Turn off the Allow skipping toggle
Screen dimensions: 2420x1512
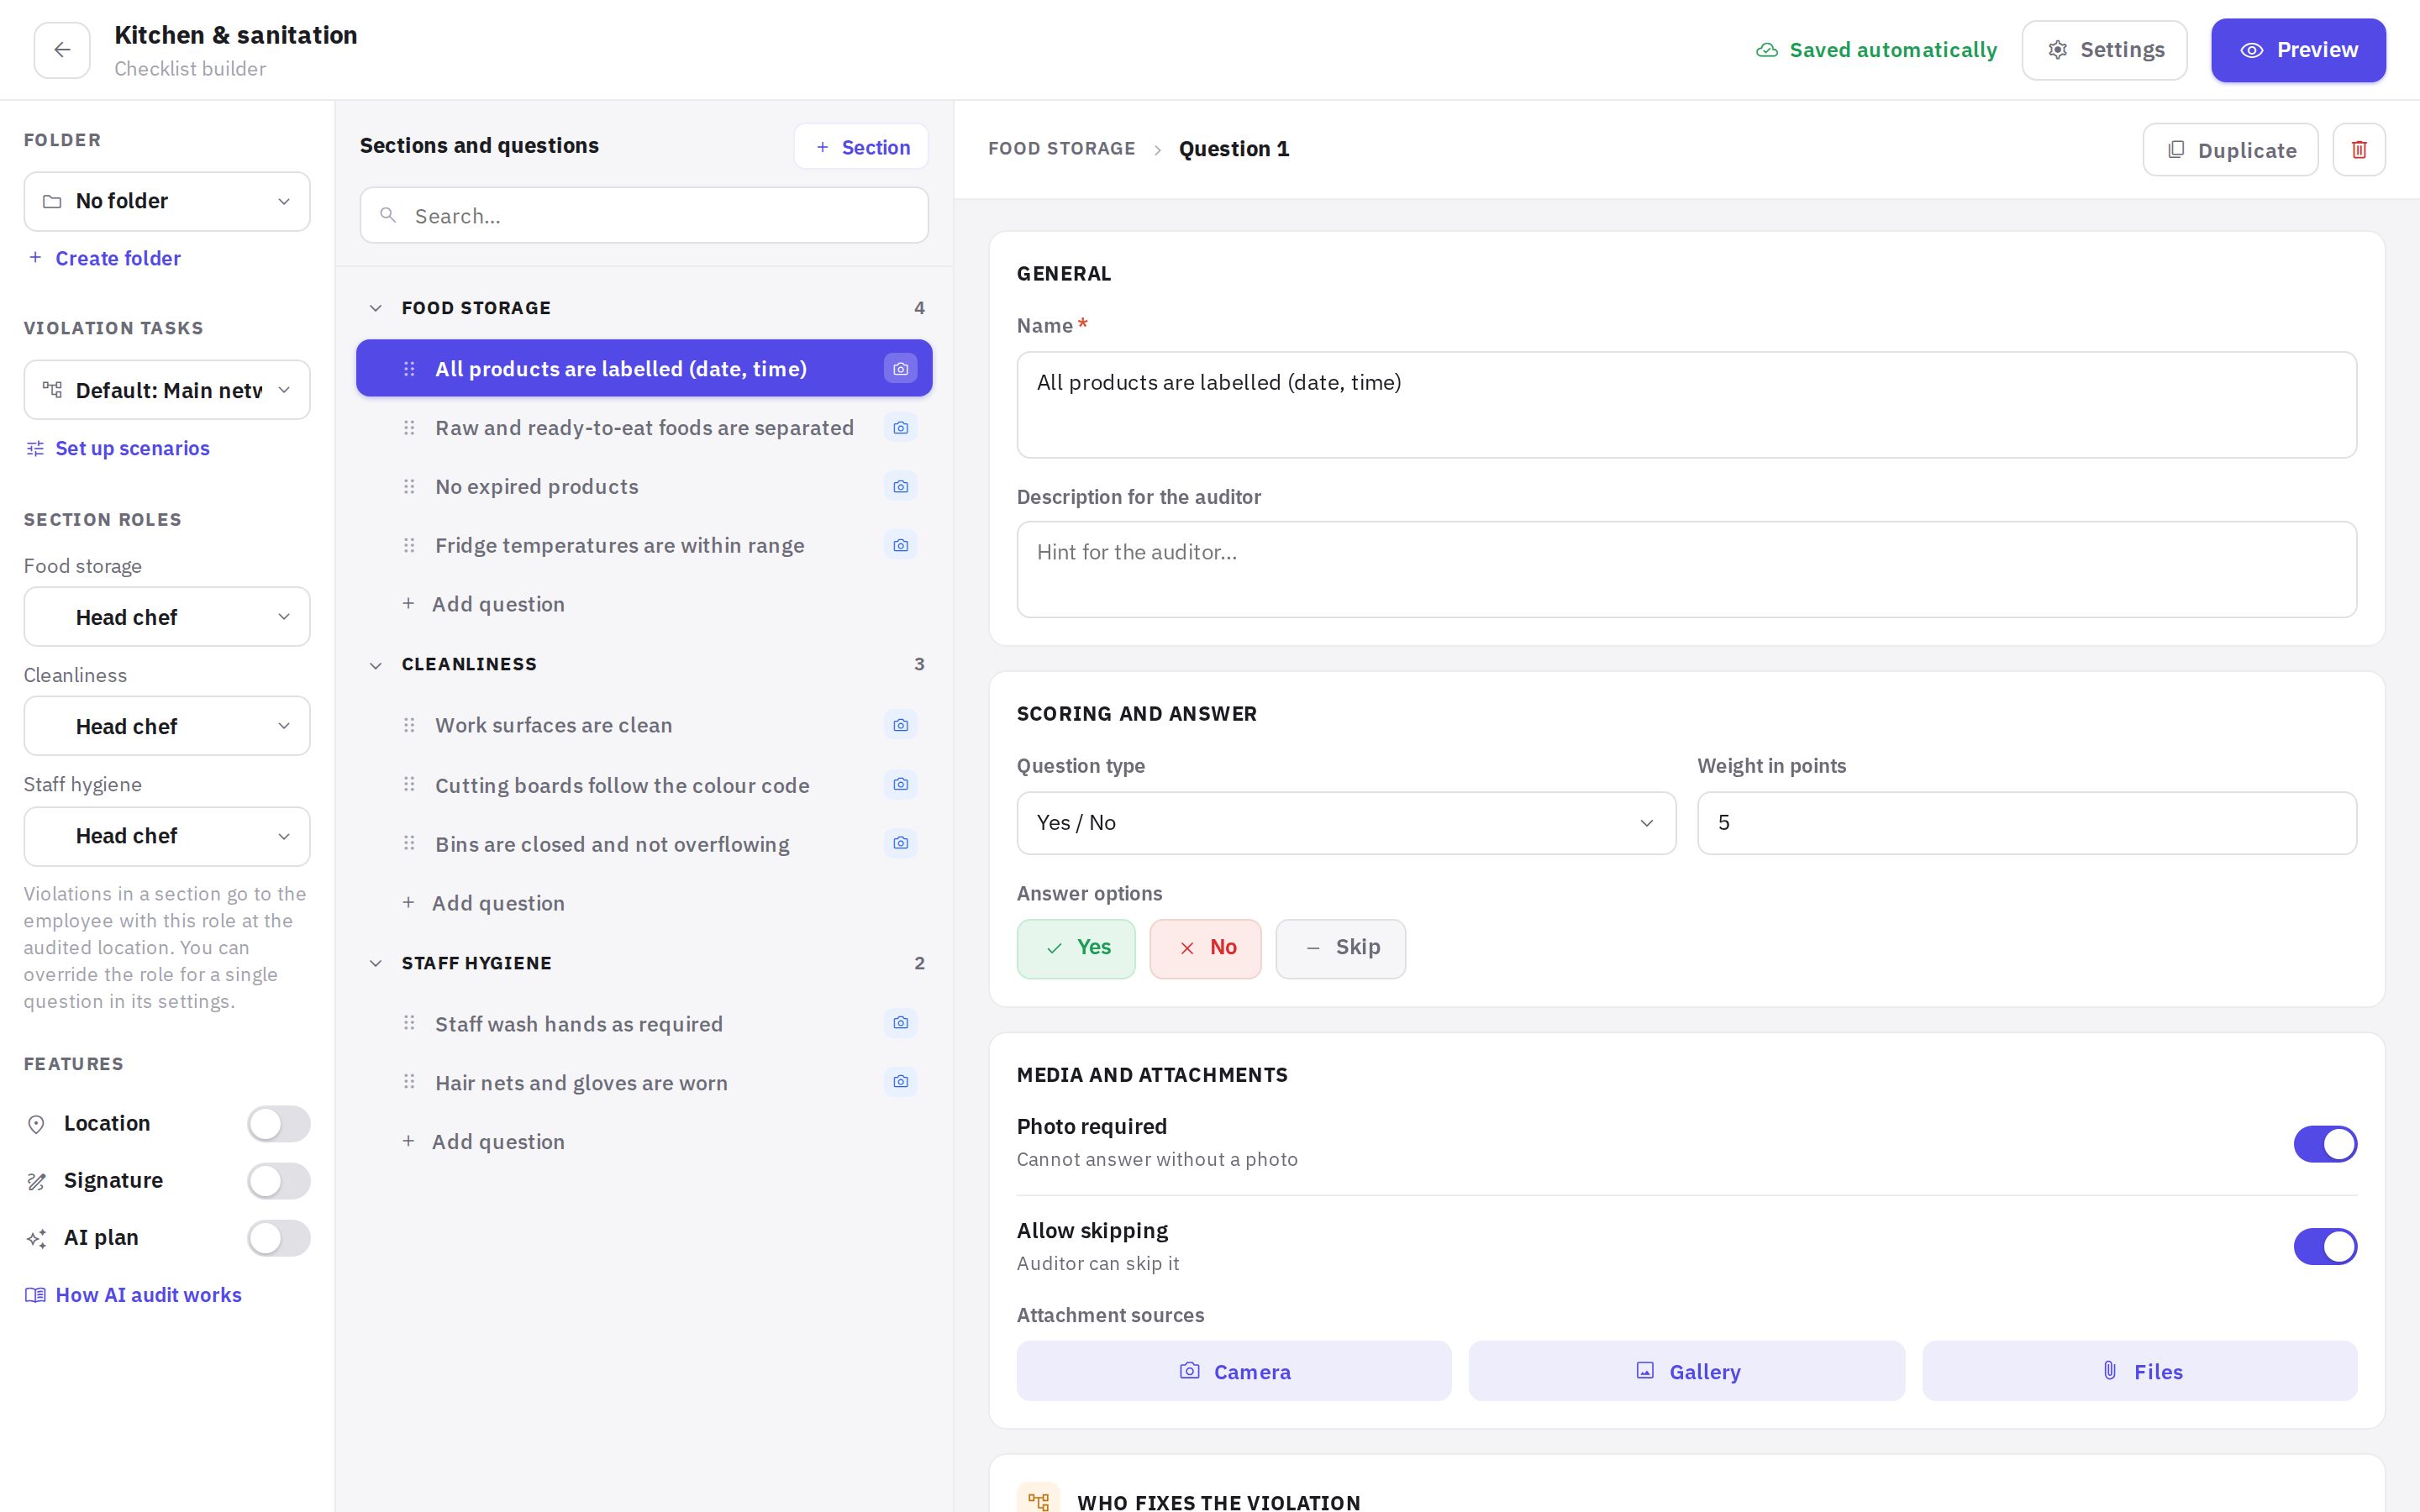coord(2325,1247)
